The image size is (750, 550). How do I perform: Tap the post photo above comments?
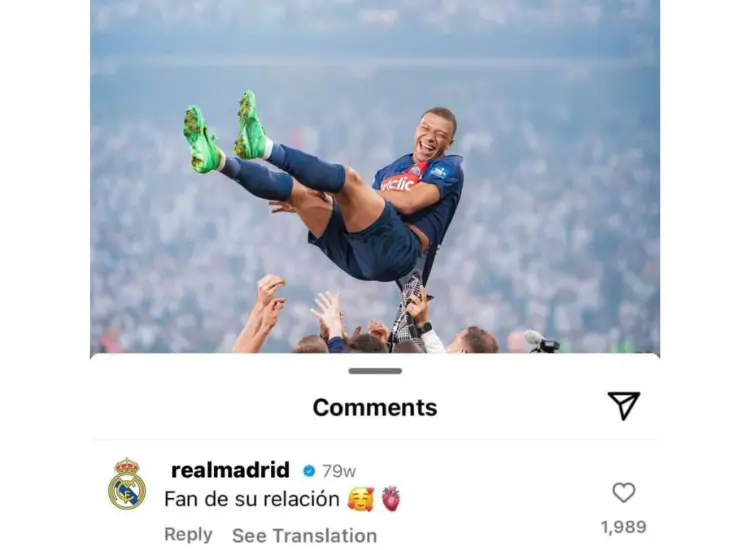coord(375,176)
